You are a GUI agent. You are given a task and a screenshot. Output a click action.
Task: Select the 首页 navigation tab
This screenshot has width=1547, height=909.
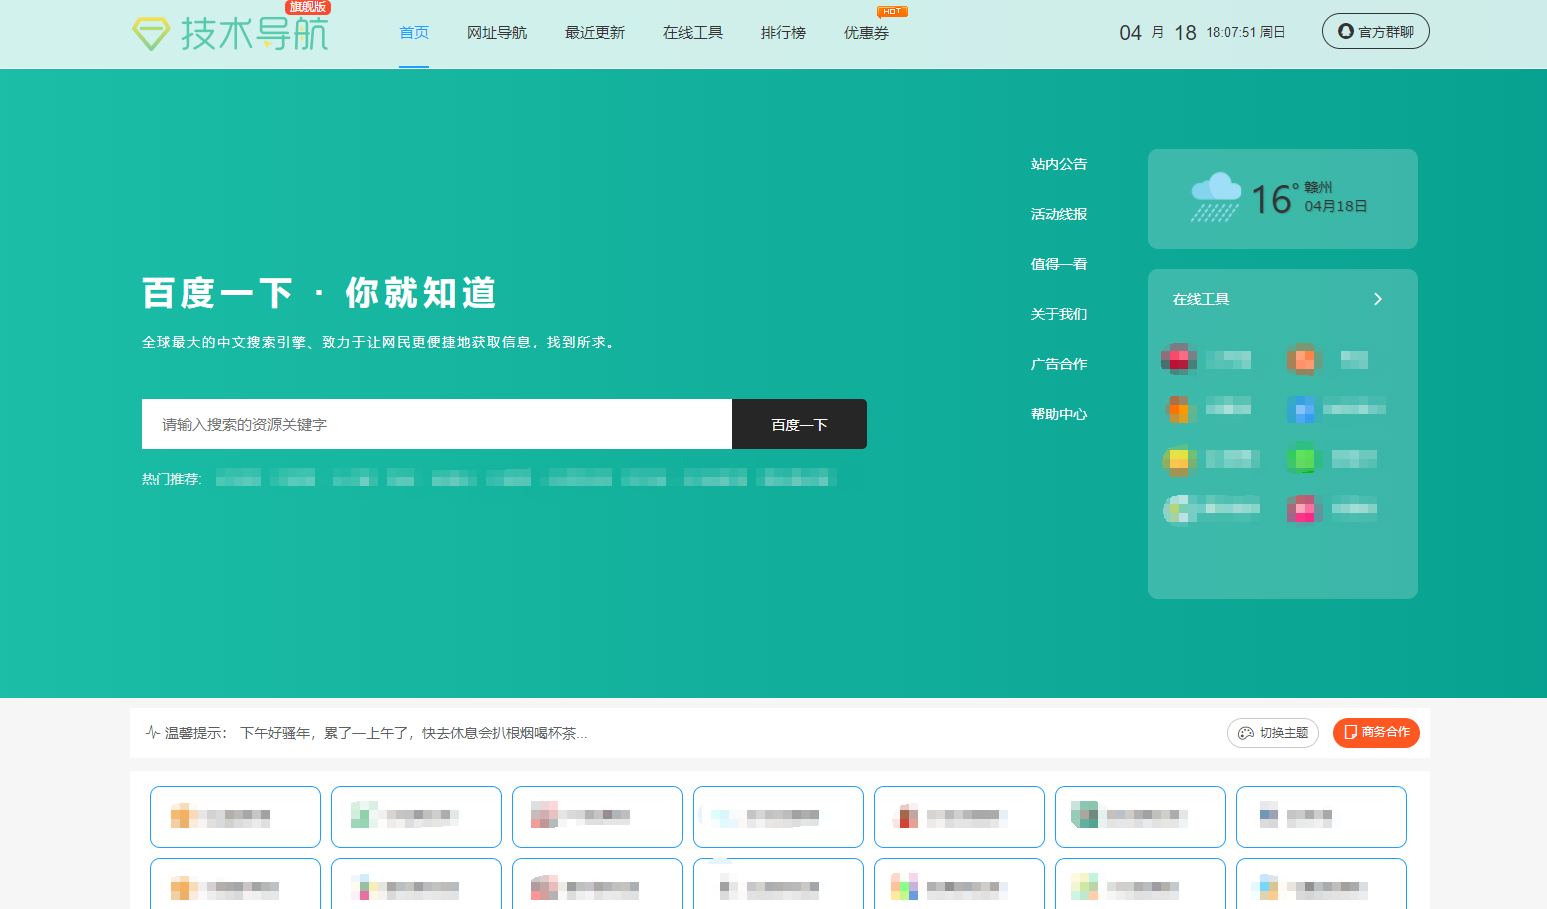[x=414, y=33]
